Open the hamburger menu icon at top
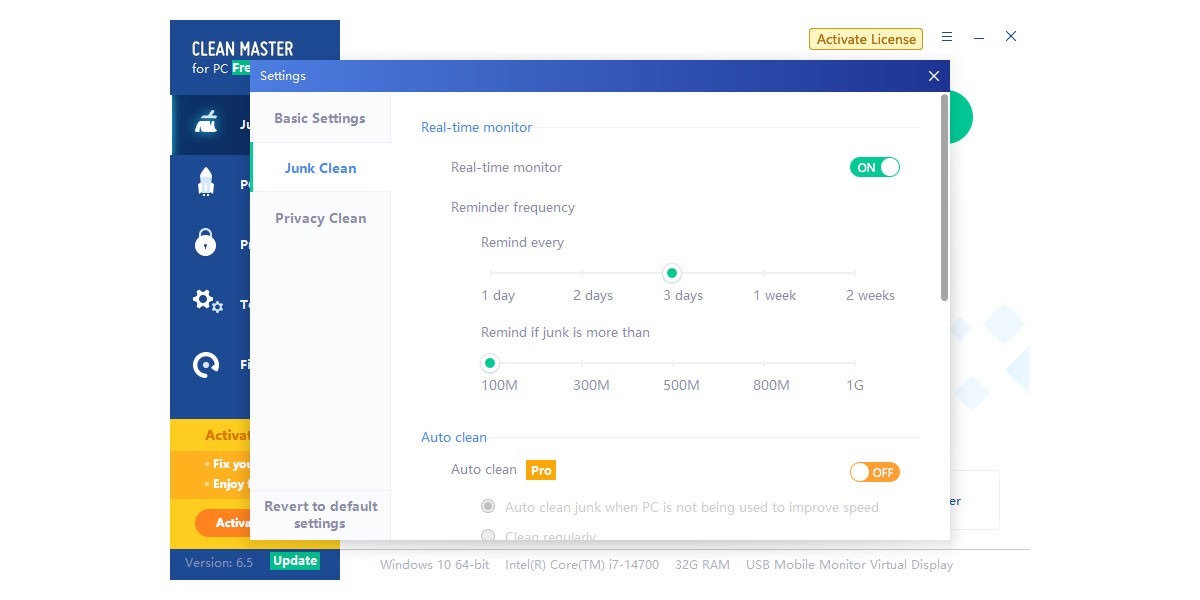Screen dimensions: 1200x600 click(x=947, y=37)
